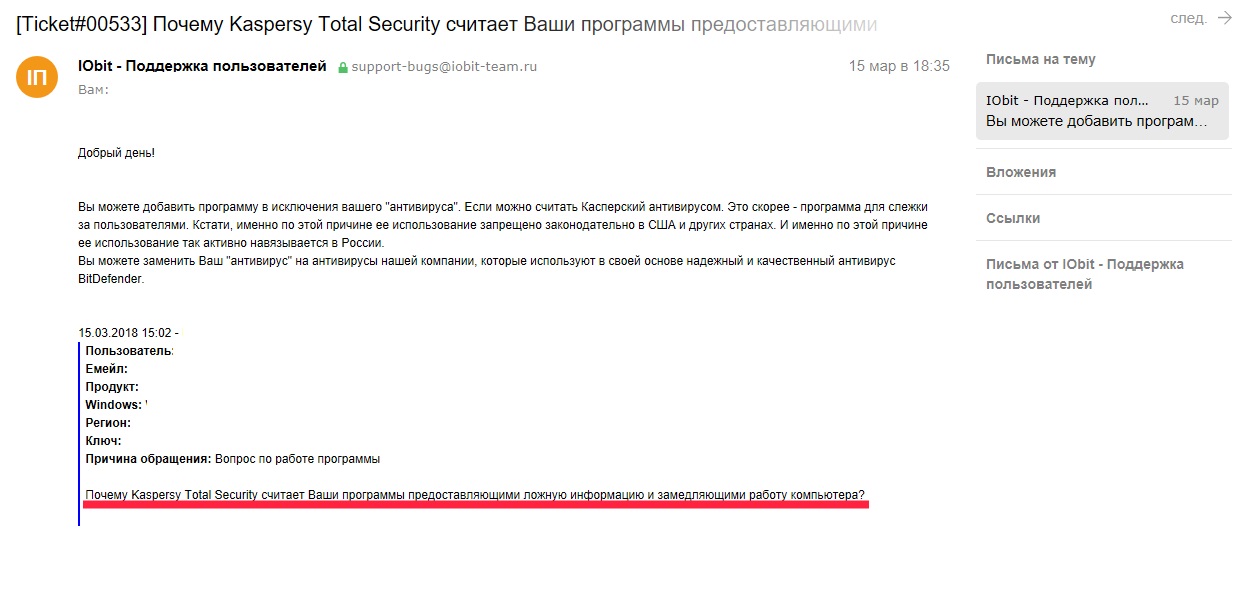Click the message date "15 мар в 18:35"
Image resolution: width=1241 pixels, height=600 pixels.
(x=899, y=66)
